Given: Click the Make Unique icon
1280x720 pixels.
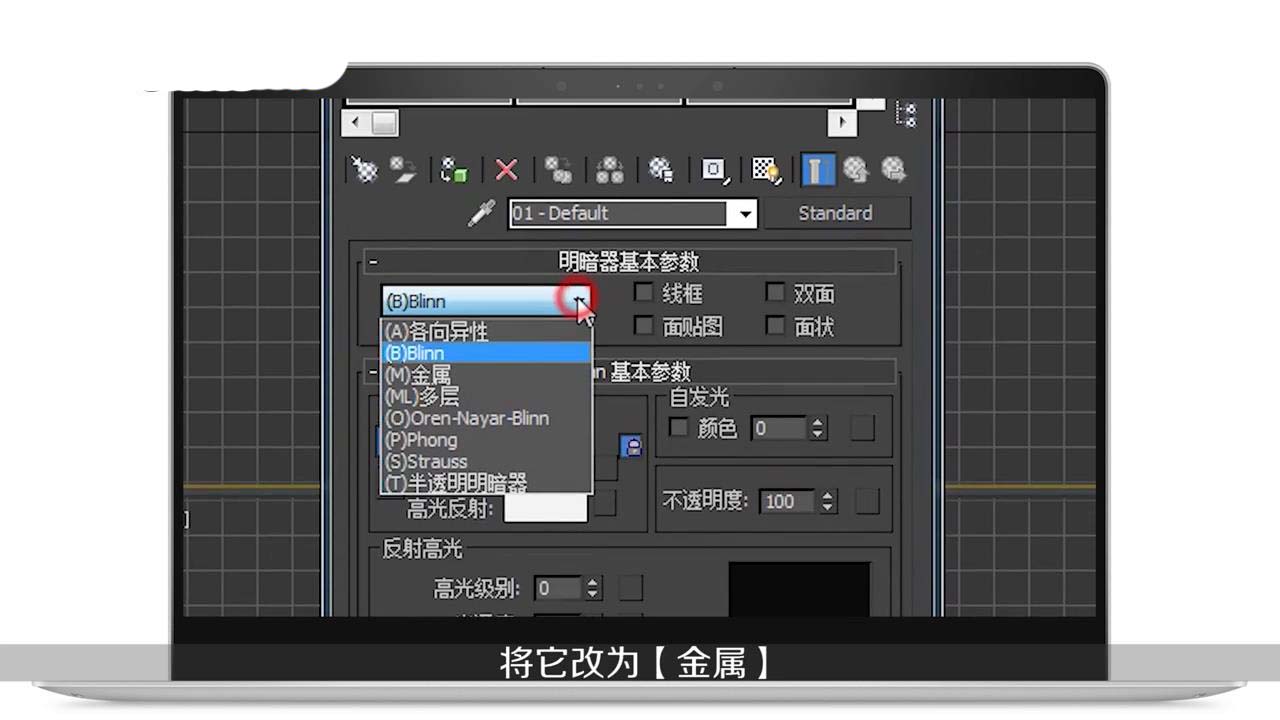Looking at the screenshot, I should coord(610,170).
